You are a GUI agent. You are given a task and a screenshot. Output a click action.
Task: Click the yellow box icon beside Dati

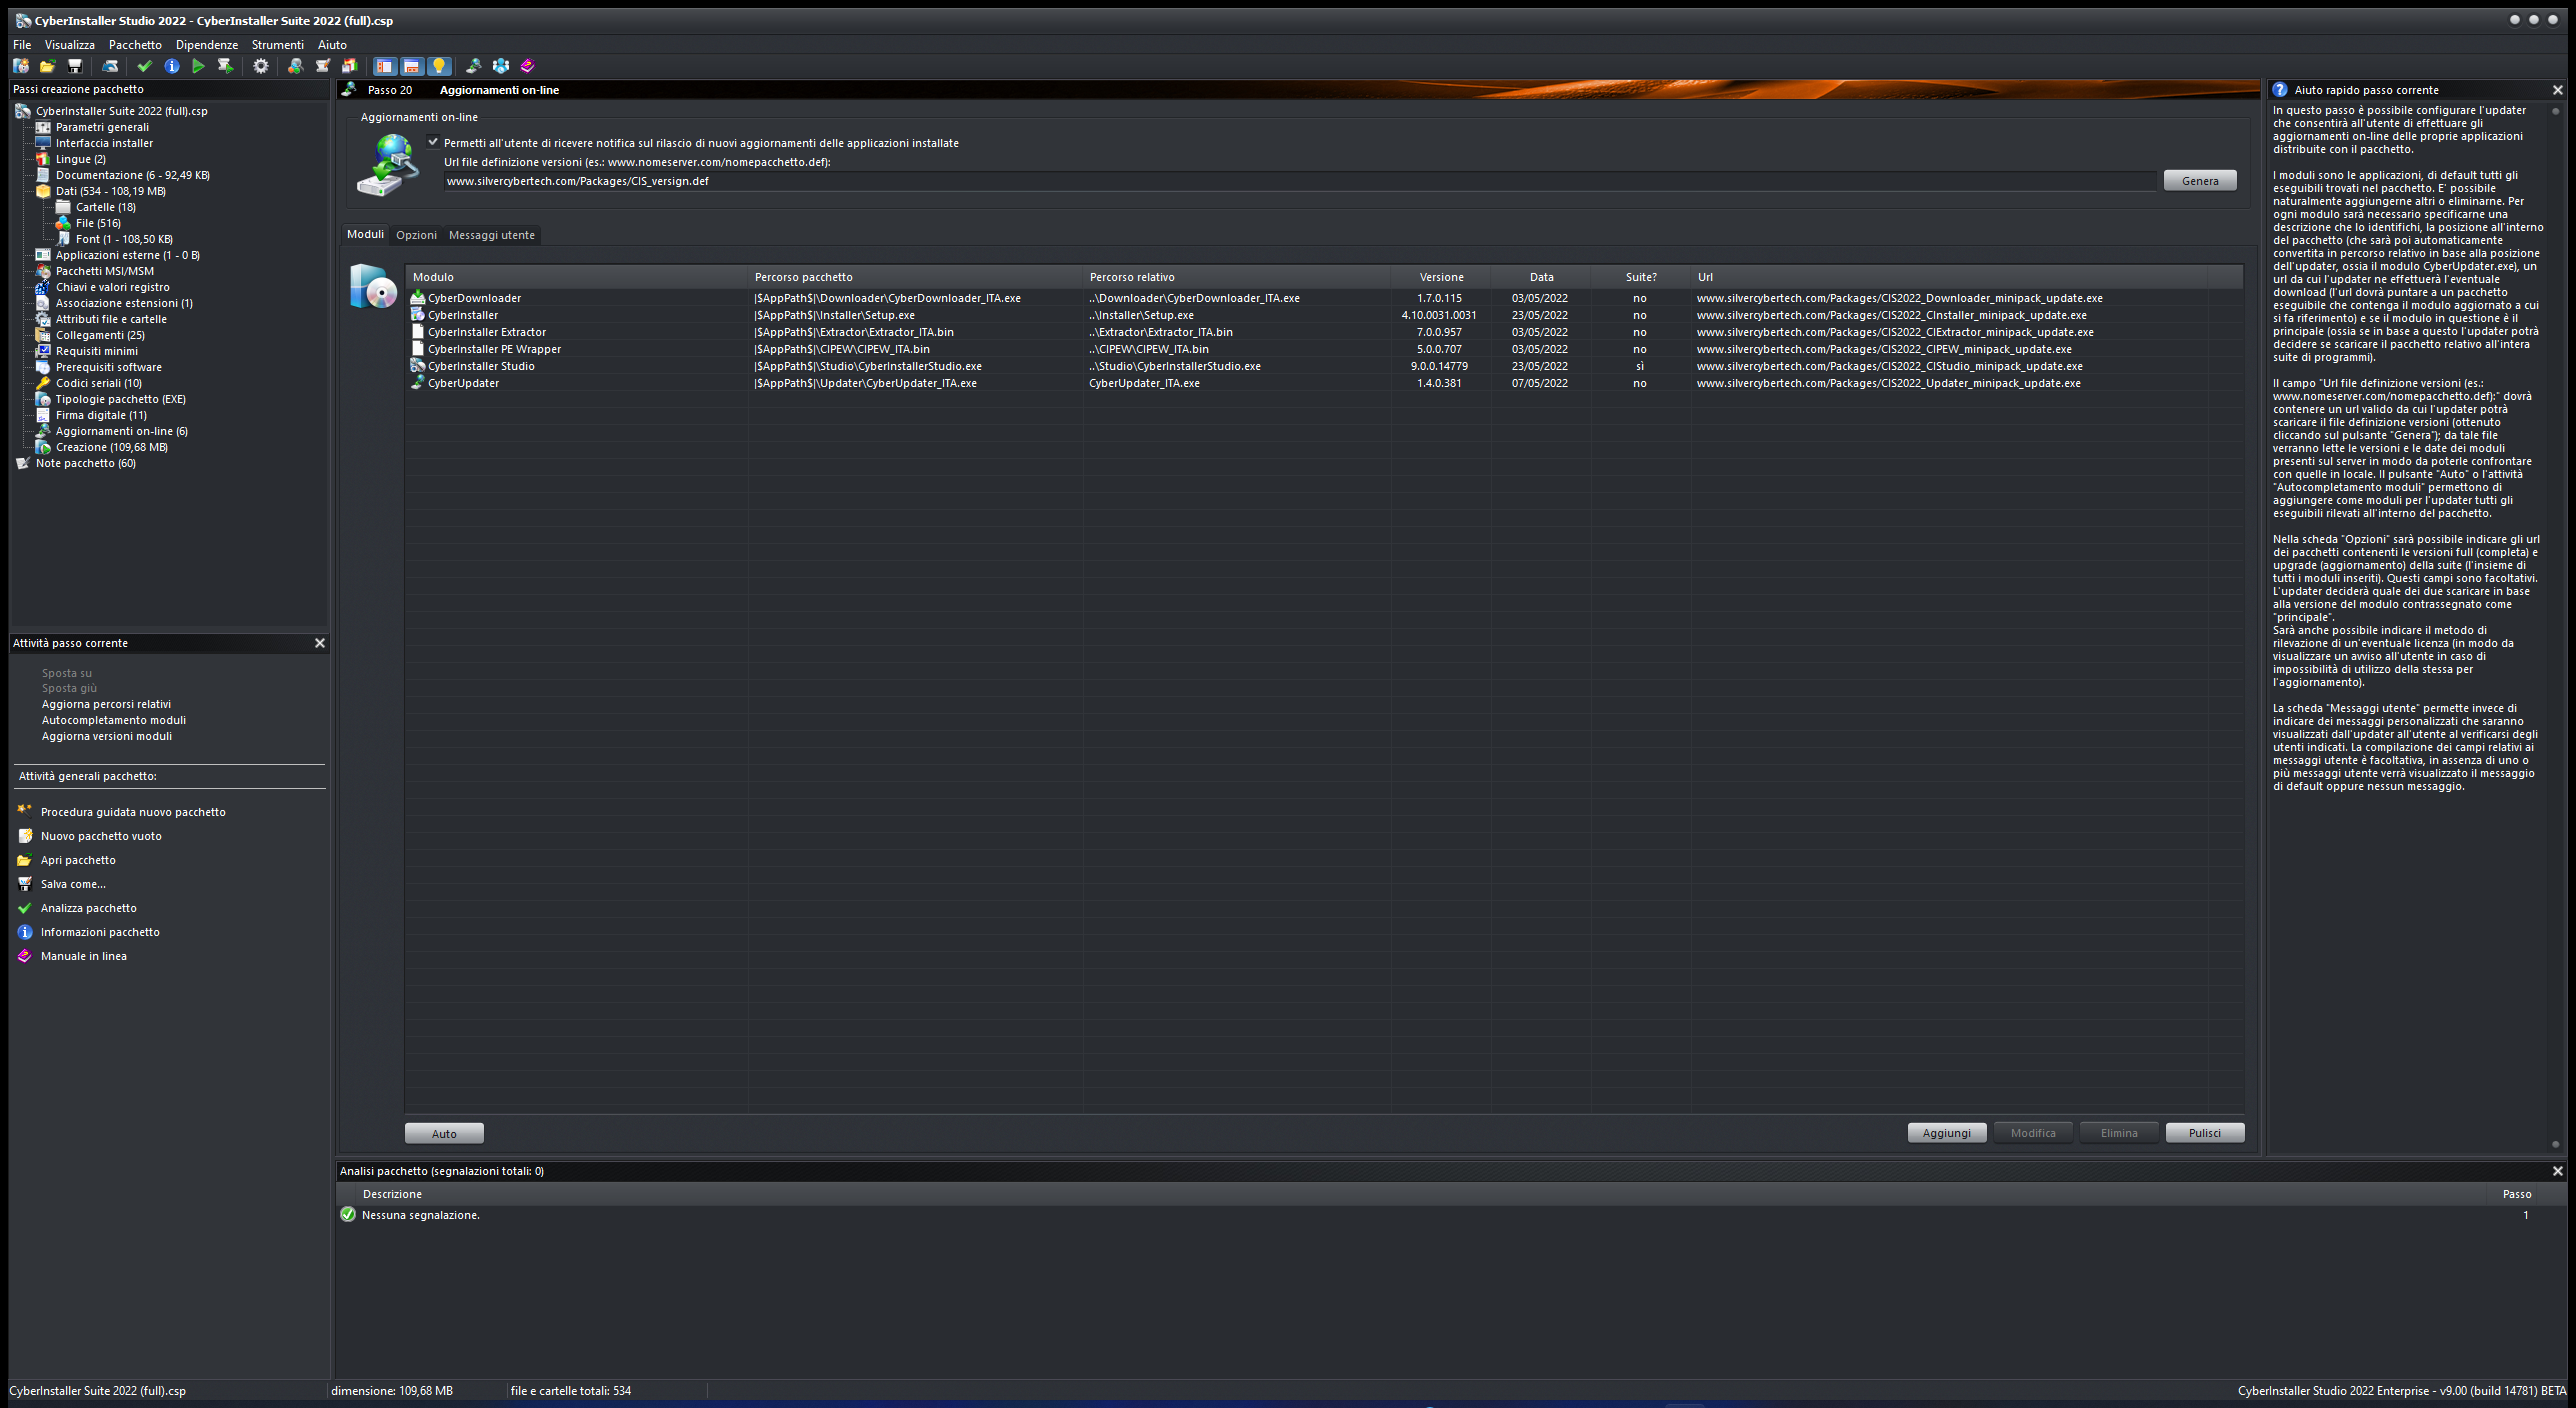[x=43, y=191]
